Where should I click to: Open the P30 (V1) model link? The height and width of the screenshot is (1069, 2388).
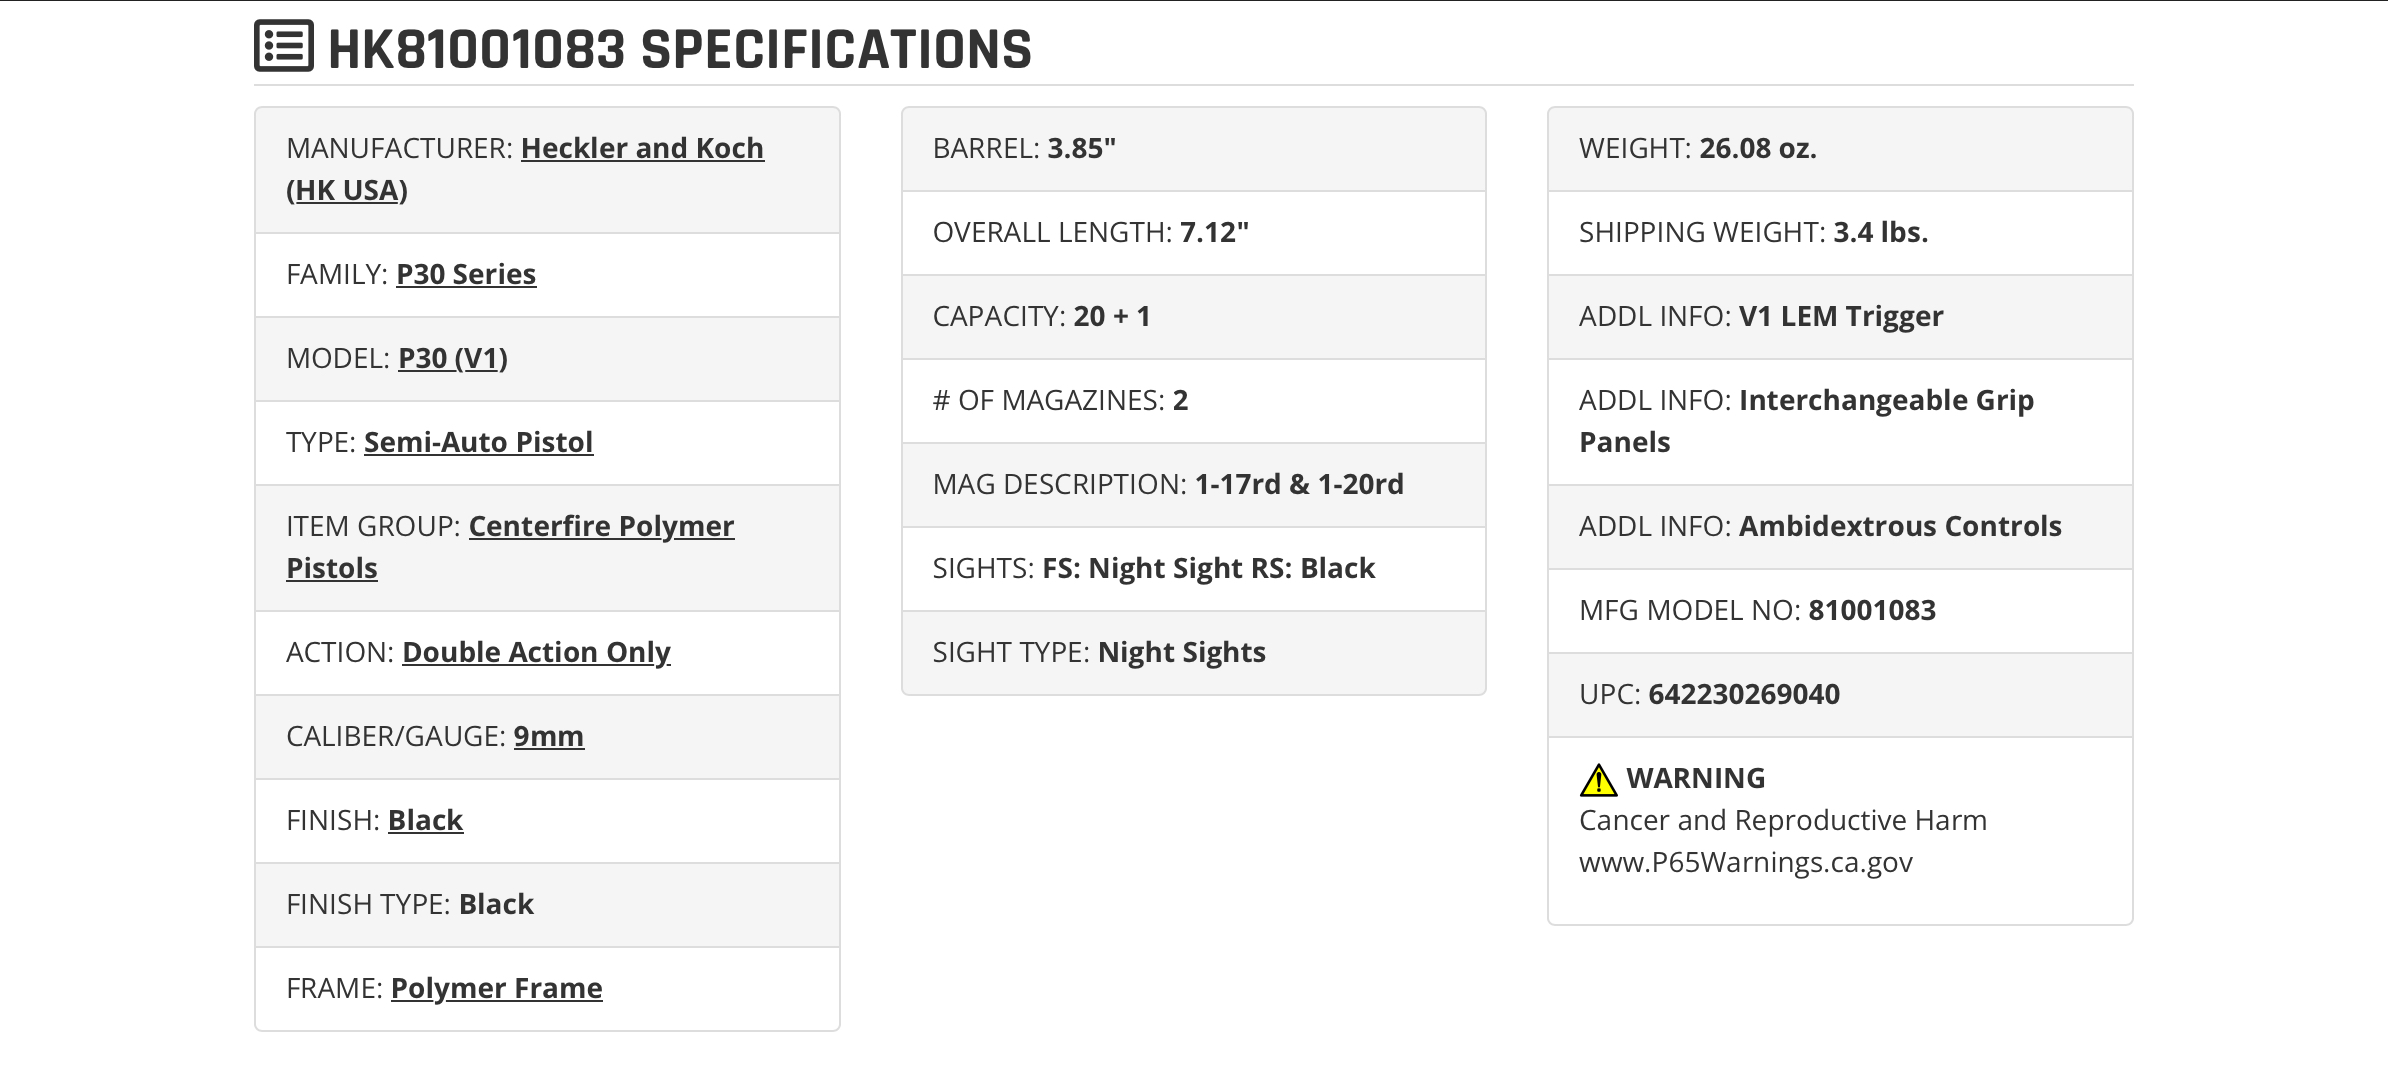coord(453,358)
